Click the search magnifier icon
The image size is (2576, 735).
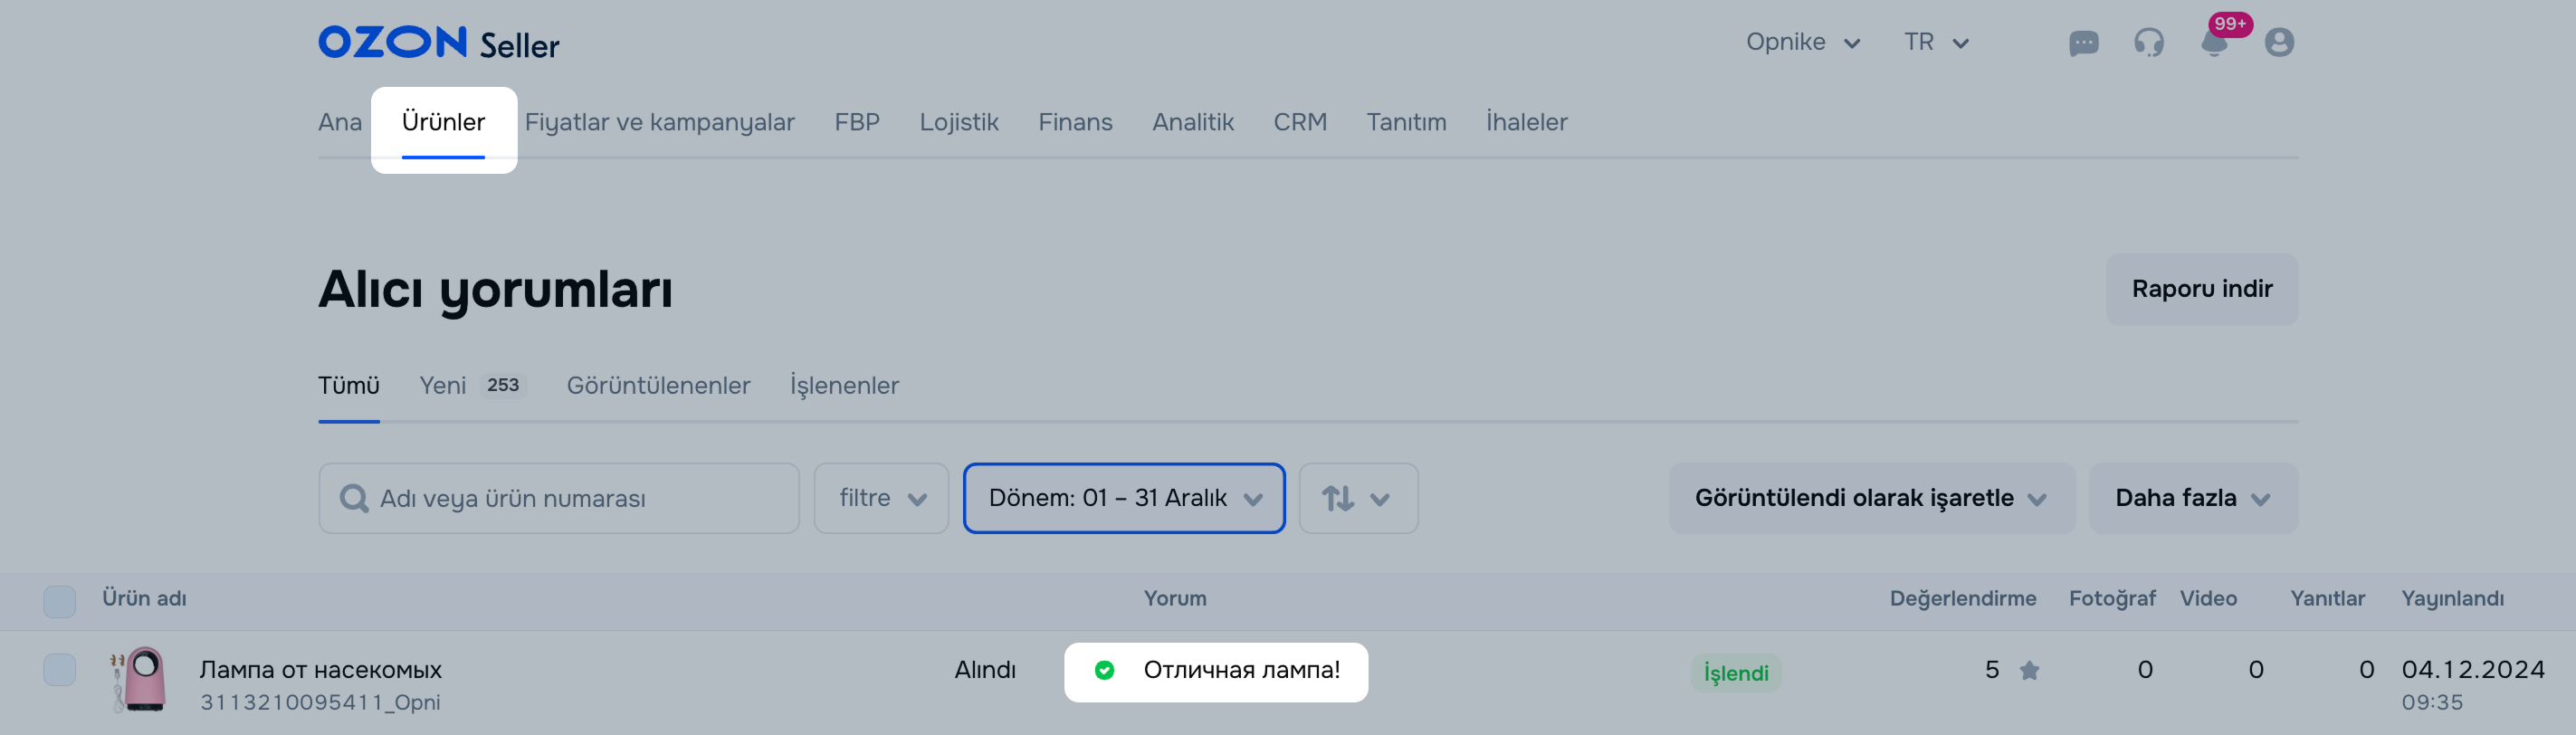[353, 498]
